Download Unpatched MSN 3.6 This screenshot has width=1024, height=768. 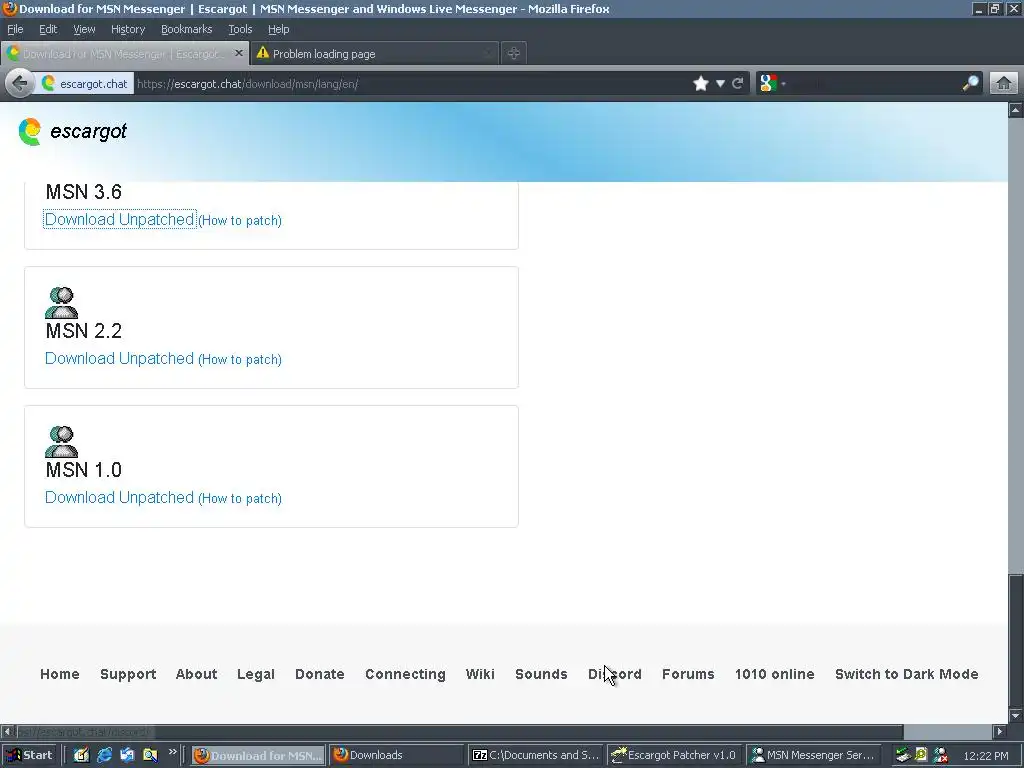pos(120,219)
